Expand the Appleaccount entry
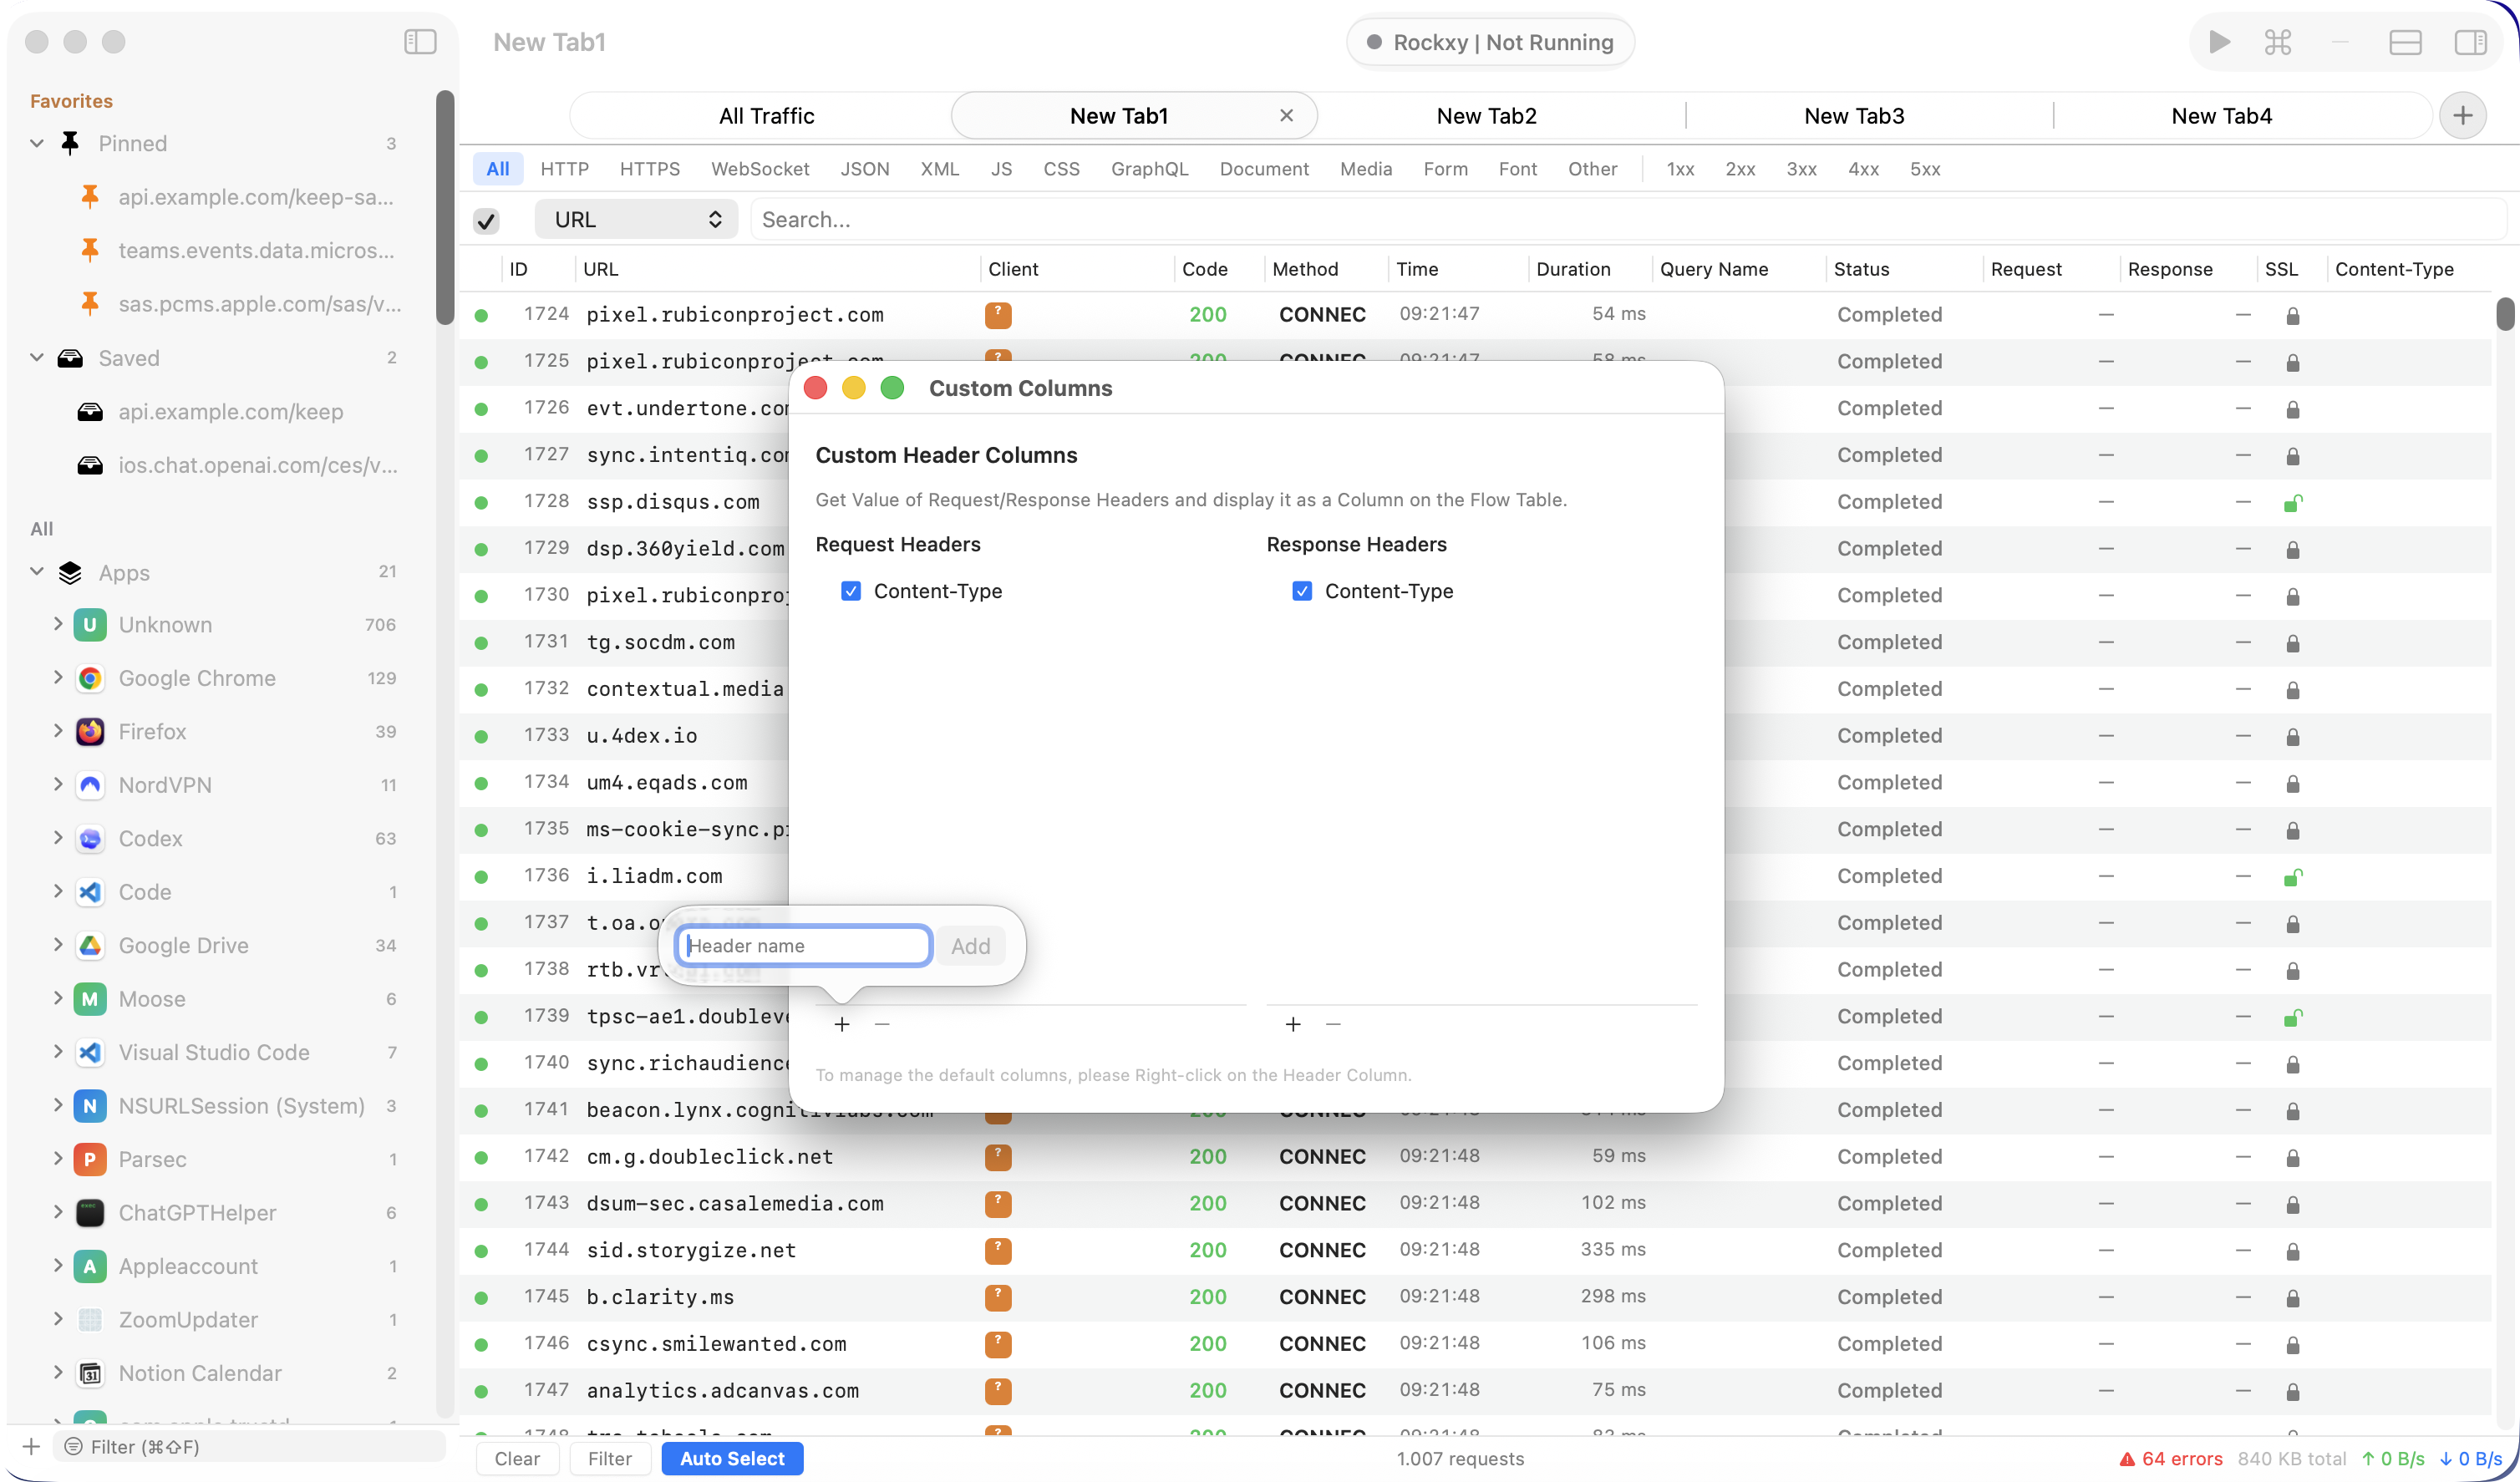Screen dimensions: 2520x1482 coord(58,1266)
